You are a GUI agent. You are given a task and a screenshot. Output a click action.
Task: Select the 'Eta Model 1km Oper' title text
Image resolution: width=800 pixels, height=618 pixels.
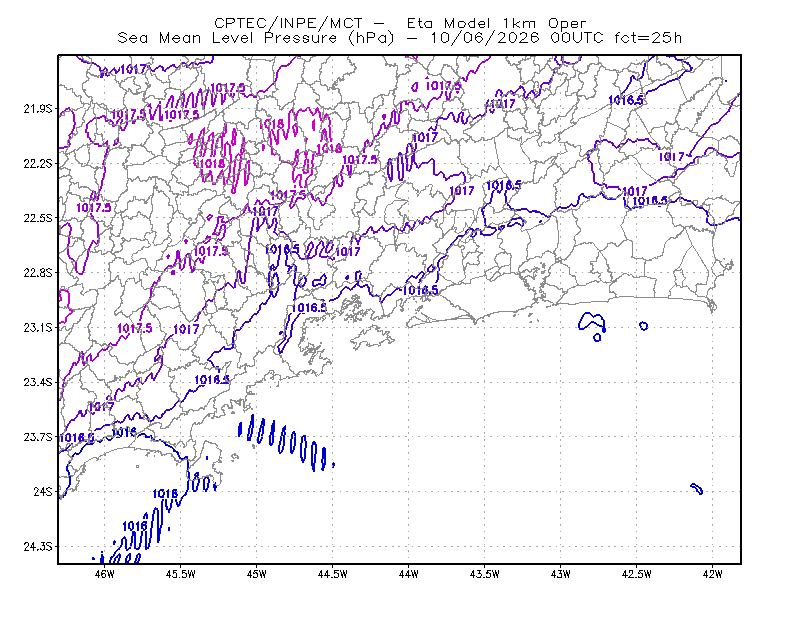pos(496,23)
